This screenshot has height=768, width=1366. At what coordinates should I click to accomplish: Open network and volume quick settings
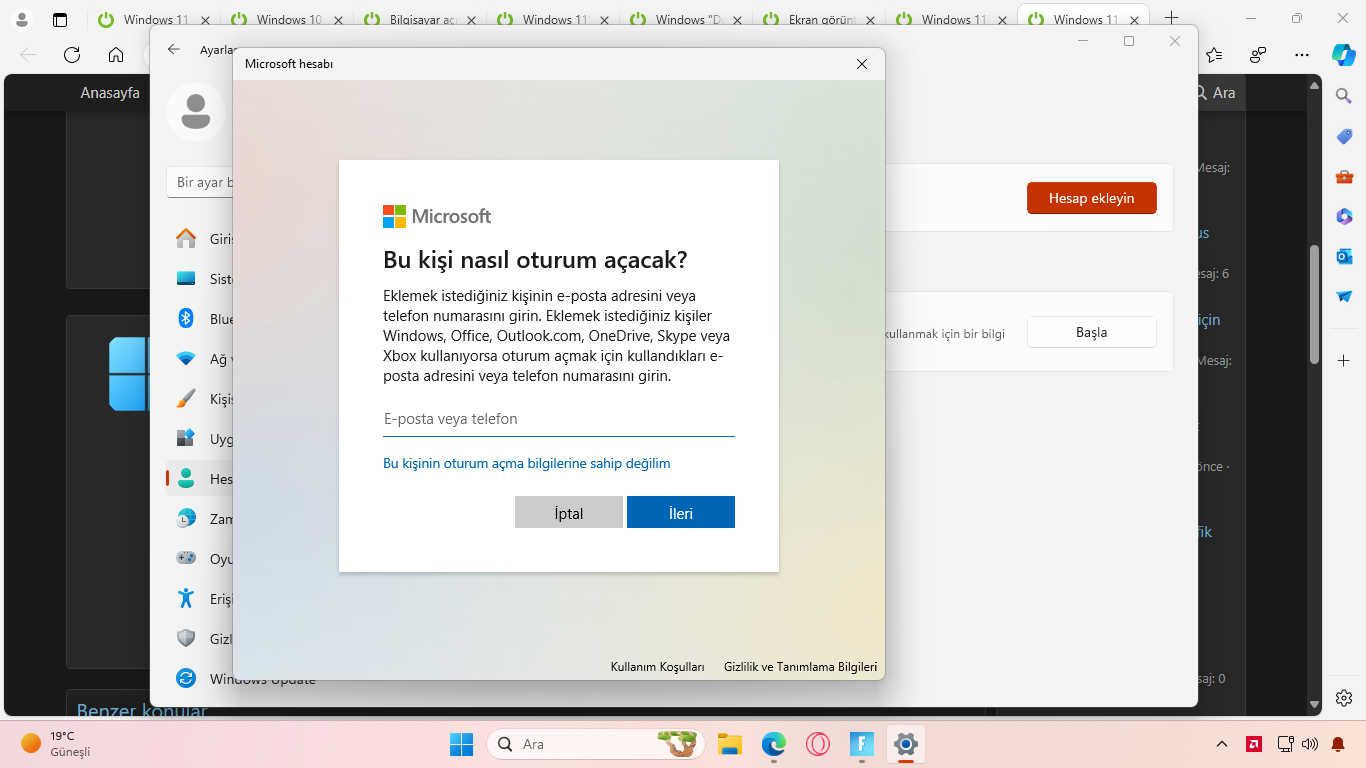[x=1297, y=744]
